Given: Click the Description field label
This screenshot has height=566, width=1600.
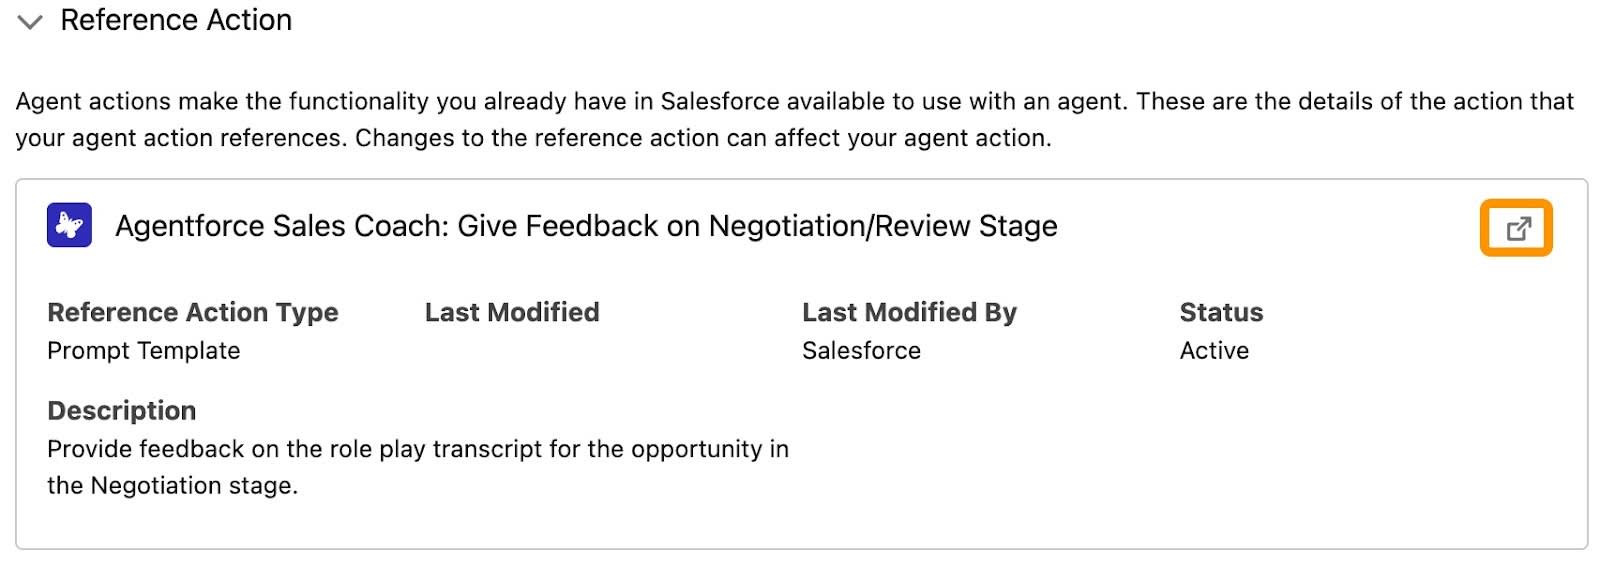Looking at the screenshot, I should coord(122,410).
